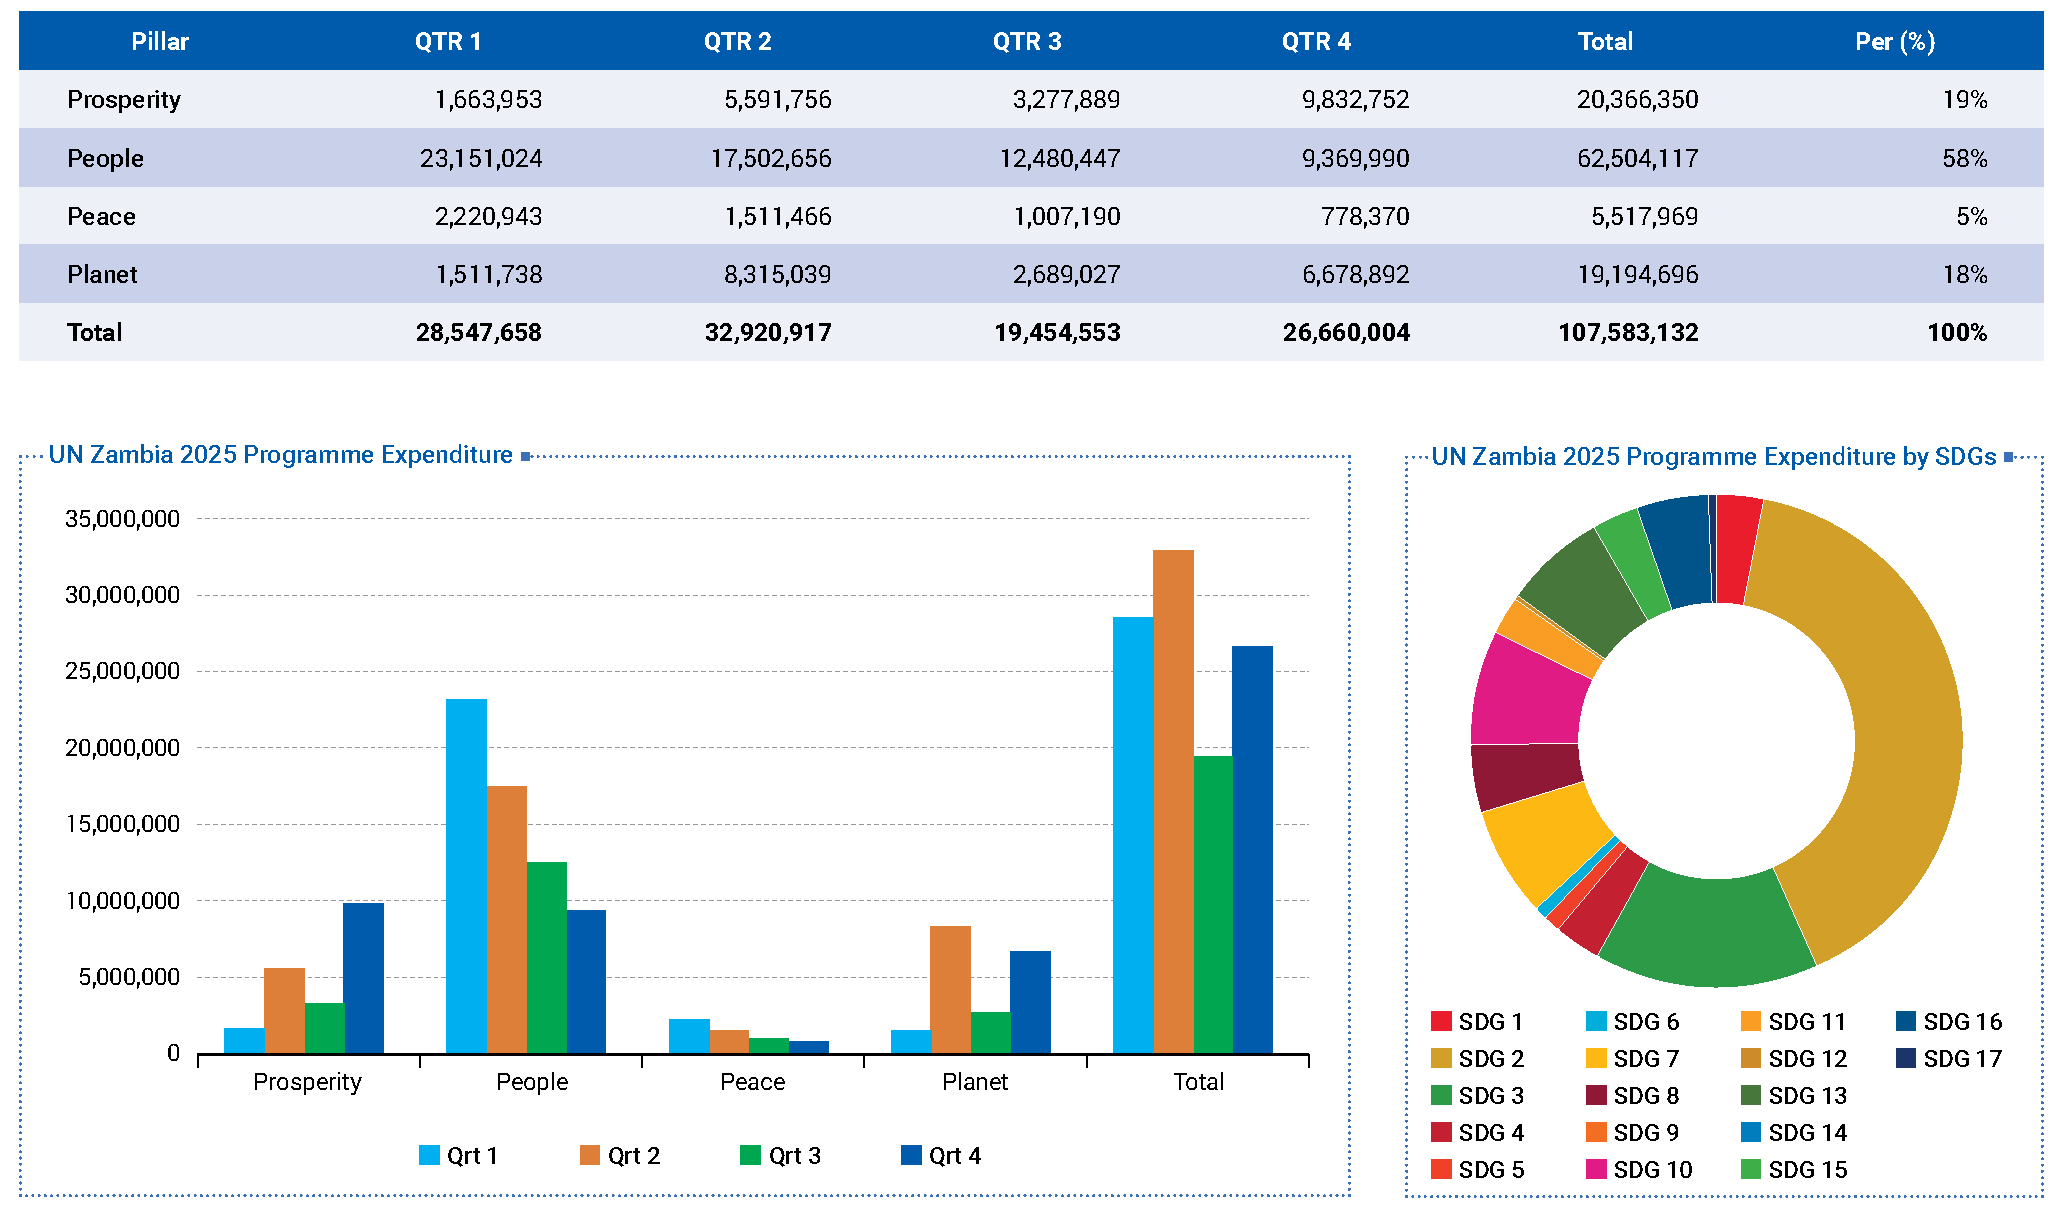Click the Prosperity QTR 4 value 9,832,752
This screenshot has height=1222, width=2056.
click(1355, 99)
